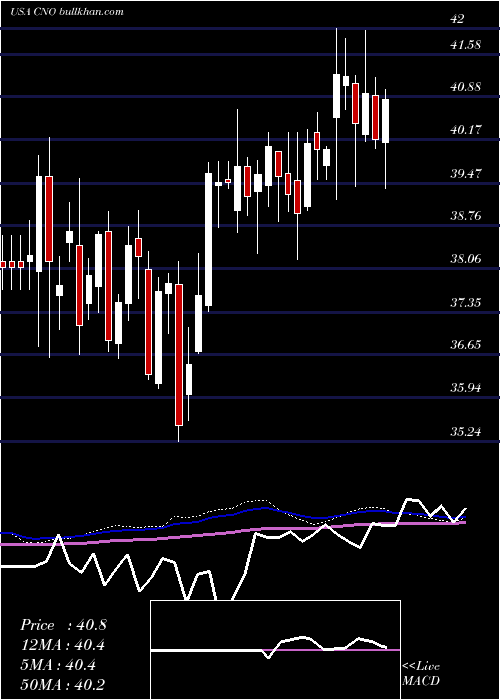The image size is (500, 700).
Task: Click the '50MA : 40.2' readout
Action: (63, 685)
